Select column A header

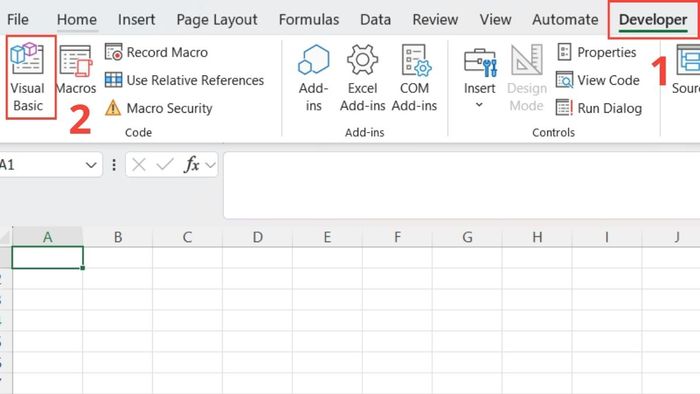[47, 237]
